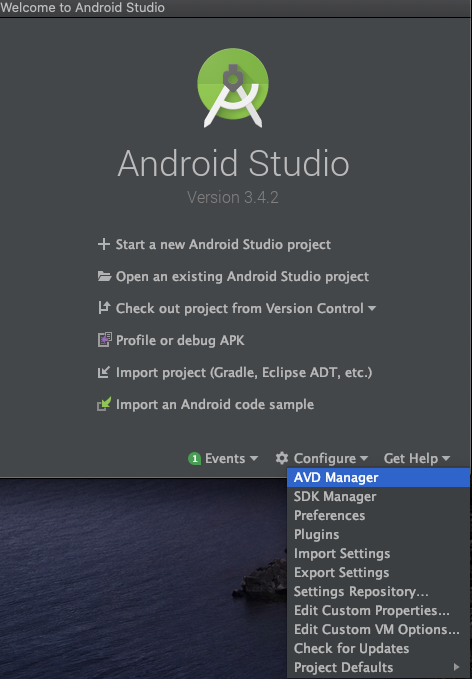The width and height of the screenshot is (472, 679).
Task: Start a new Android Studio project
Action: pos(223,244)
